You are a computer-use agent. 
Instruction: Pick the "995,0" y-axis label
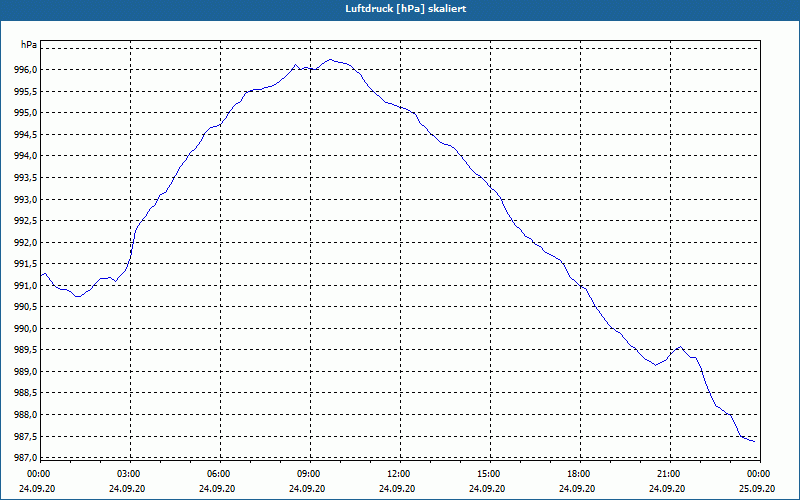pos(28,113)
